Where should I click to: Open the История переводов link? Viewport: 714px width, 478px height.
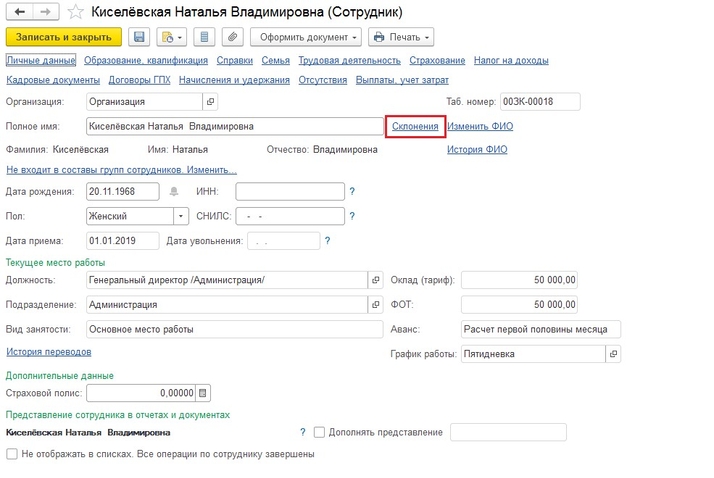pyautogui.click(x=49, y=352)
